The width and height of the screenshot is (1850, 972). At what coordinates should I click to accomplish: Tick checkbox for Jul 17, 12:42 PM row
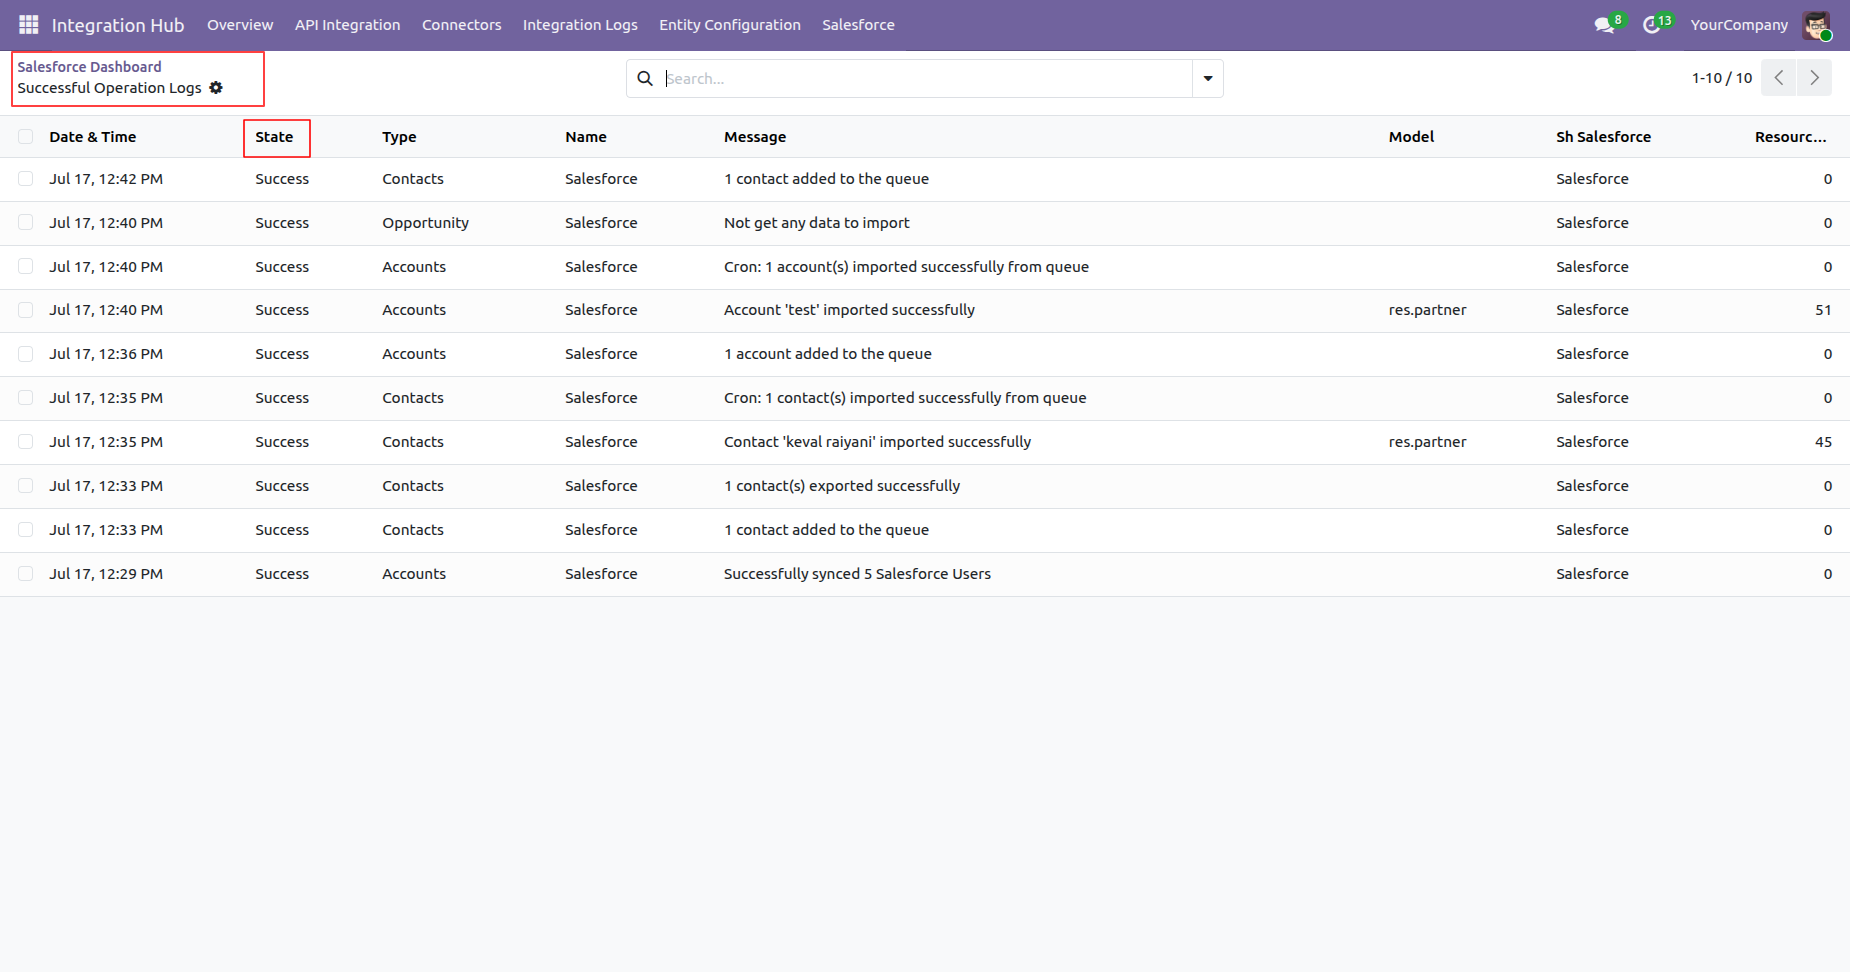coord(26,179)
